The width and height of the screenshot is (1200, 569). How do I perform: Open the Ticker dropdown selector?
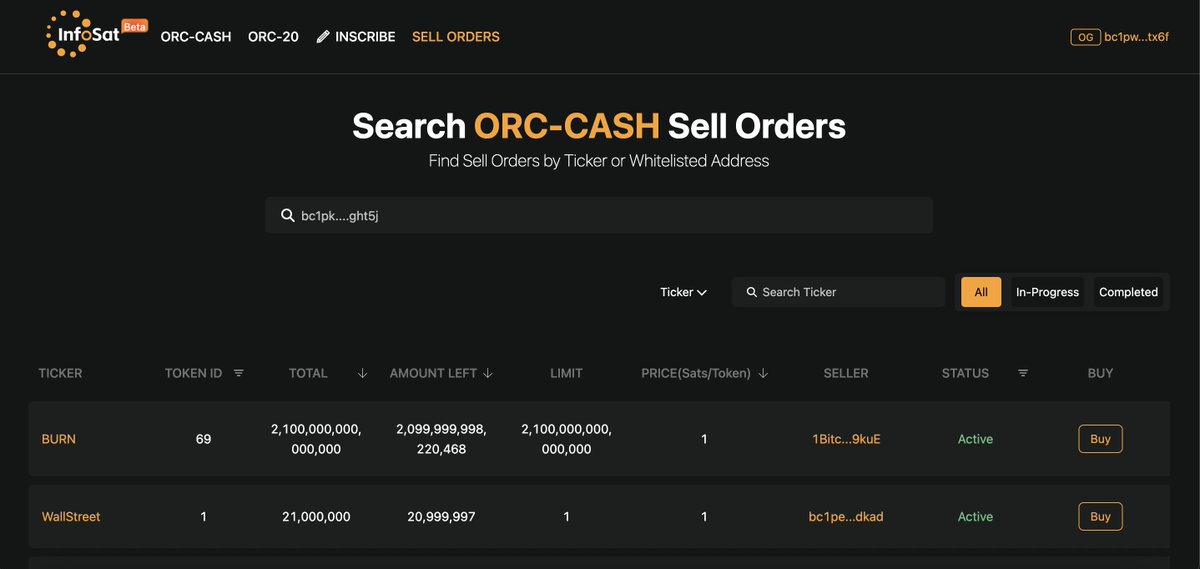[x=684, y=292]
